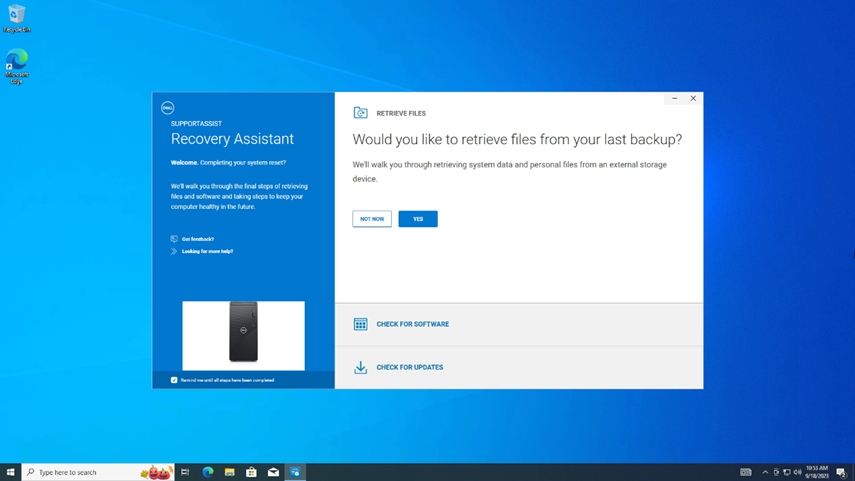Follow the Looking for more help link
Viewport: 855px width, 481px height.
207,251
